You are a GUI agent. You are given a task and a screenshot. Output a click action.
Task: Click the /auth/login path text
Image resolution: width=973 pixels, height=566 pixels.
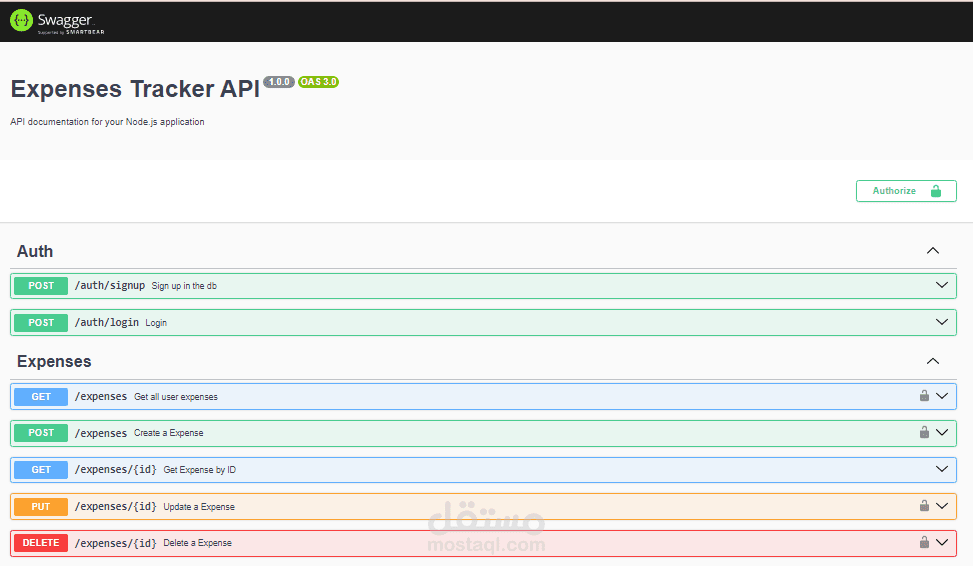(x=107, y=323)
